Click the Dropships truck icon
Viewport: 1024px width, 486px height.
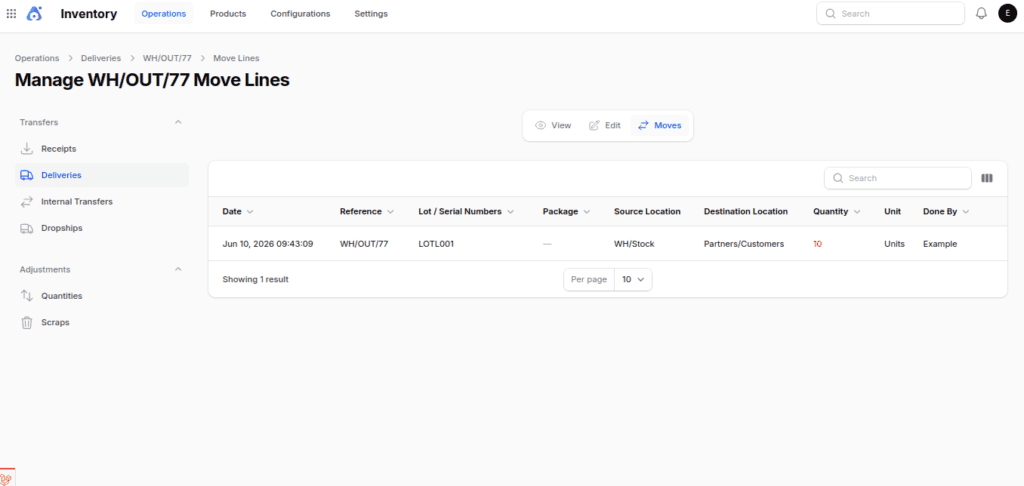pyautogui.click(x=27, y=229)
